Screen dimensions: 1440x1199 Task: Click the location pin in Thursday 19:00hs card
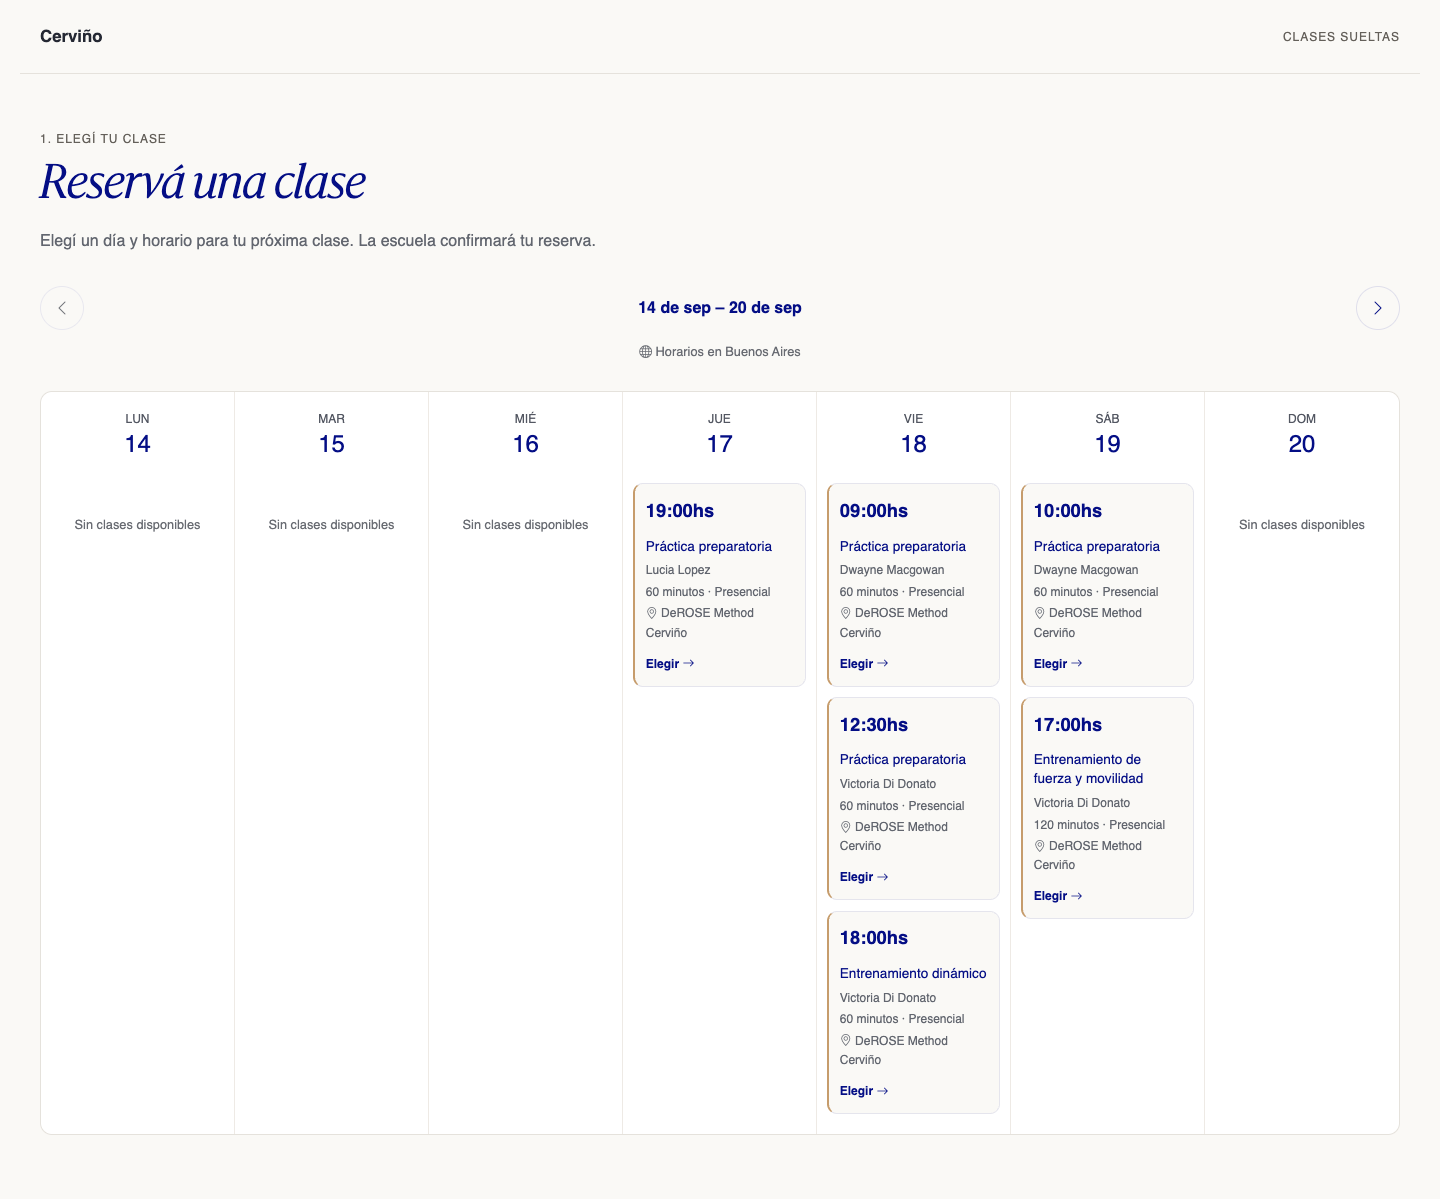[x=651, y=613]
